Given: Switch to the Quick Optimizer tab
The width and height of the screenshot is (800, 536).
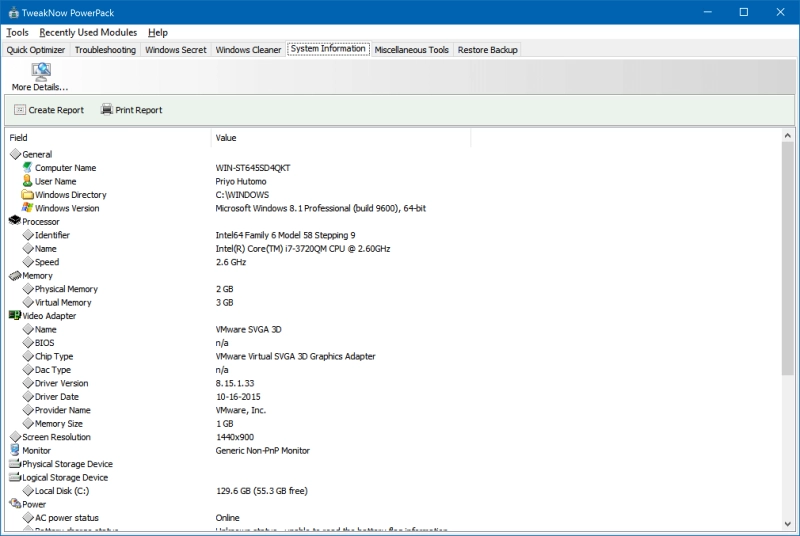Looking at the screenshot, I should coord(36,49).
